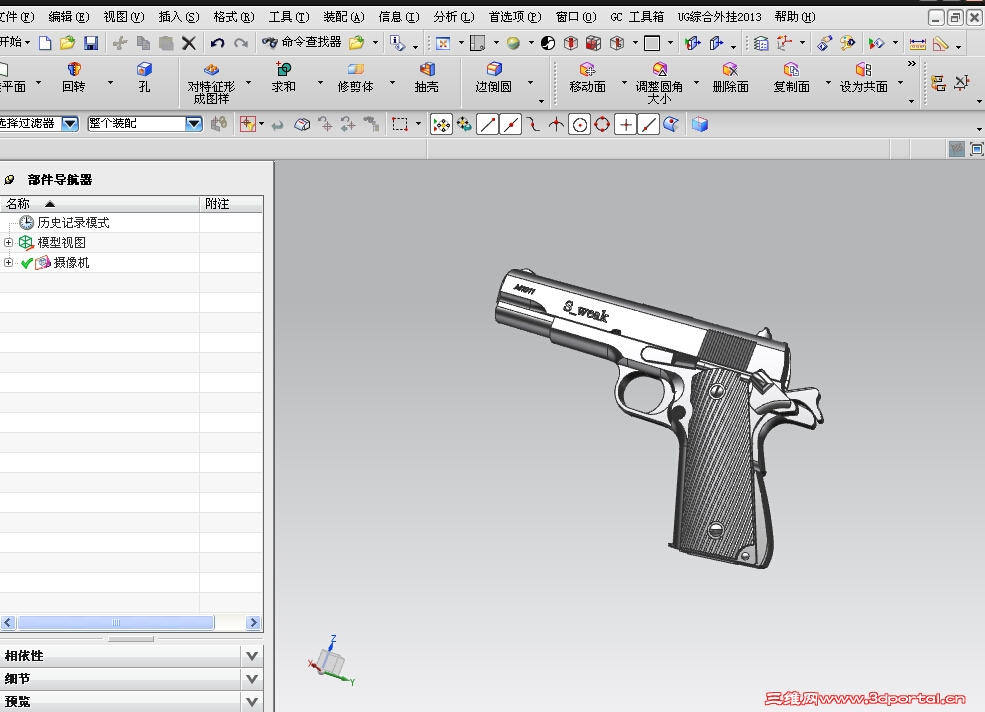
Task: Undo the last operation
Action: [x=217, y=43]
